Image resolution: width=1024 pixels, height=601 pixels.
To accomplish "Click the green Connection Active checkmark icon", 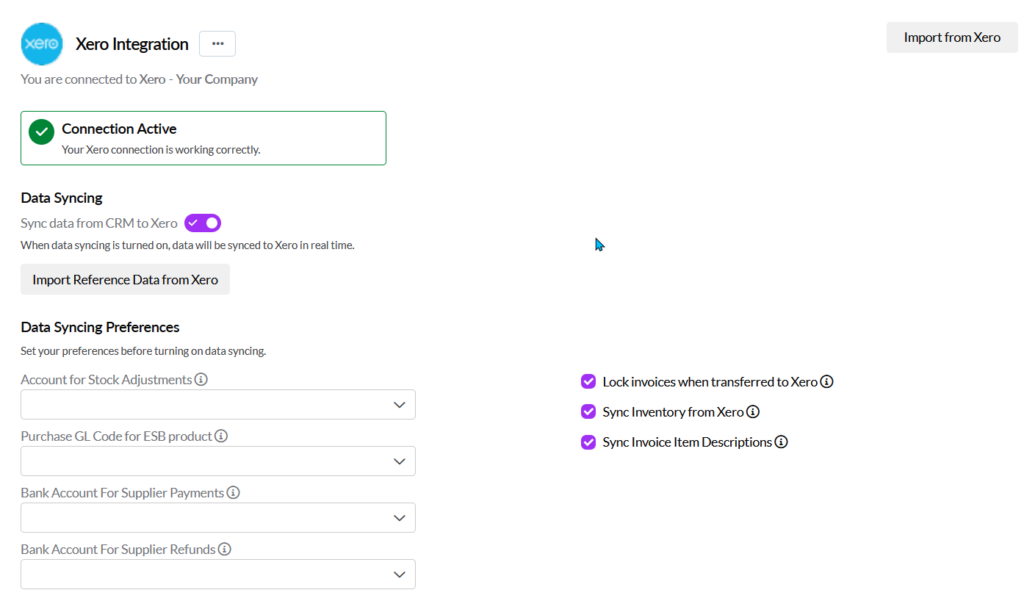I will [41, 131].
